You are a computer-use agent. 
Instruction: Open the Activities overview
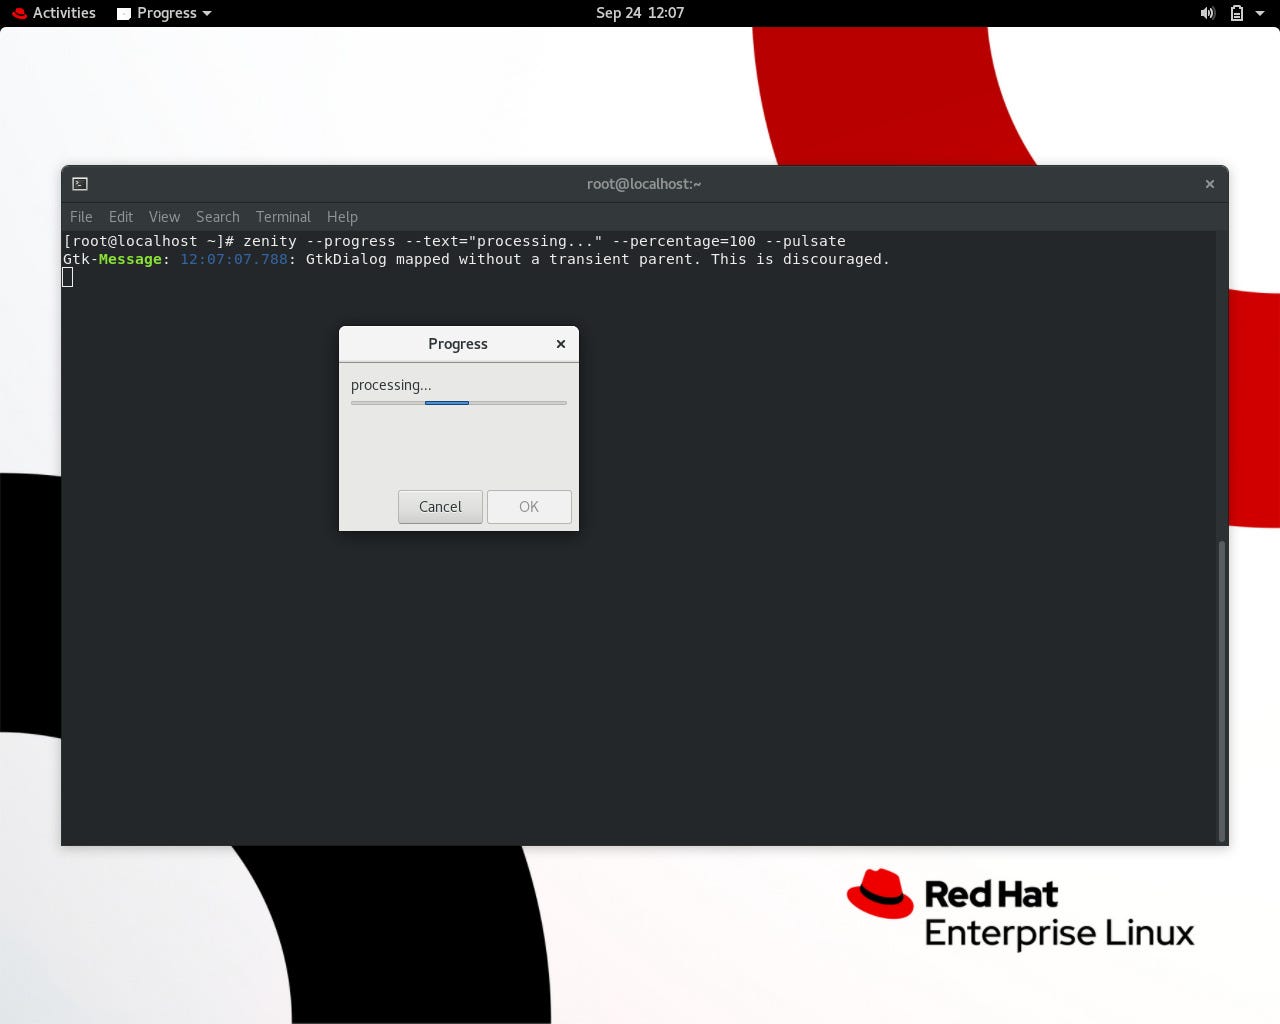[x=63, y=13]
